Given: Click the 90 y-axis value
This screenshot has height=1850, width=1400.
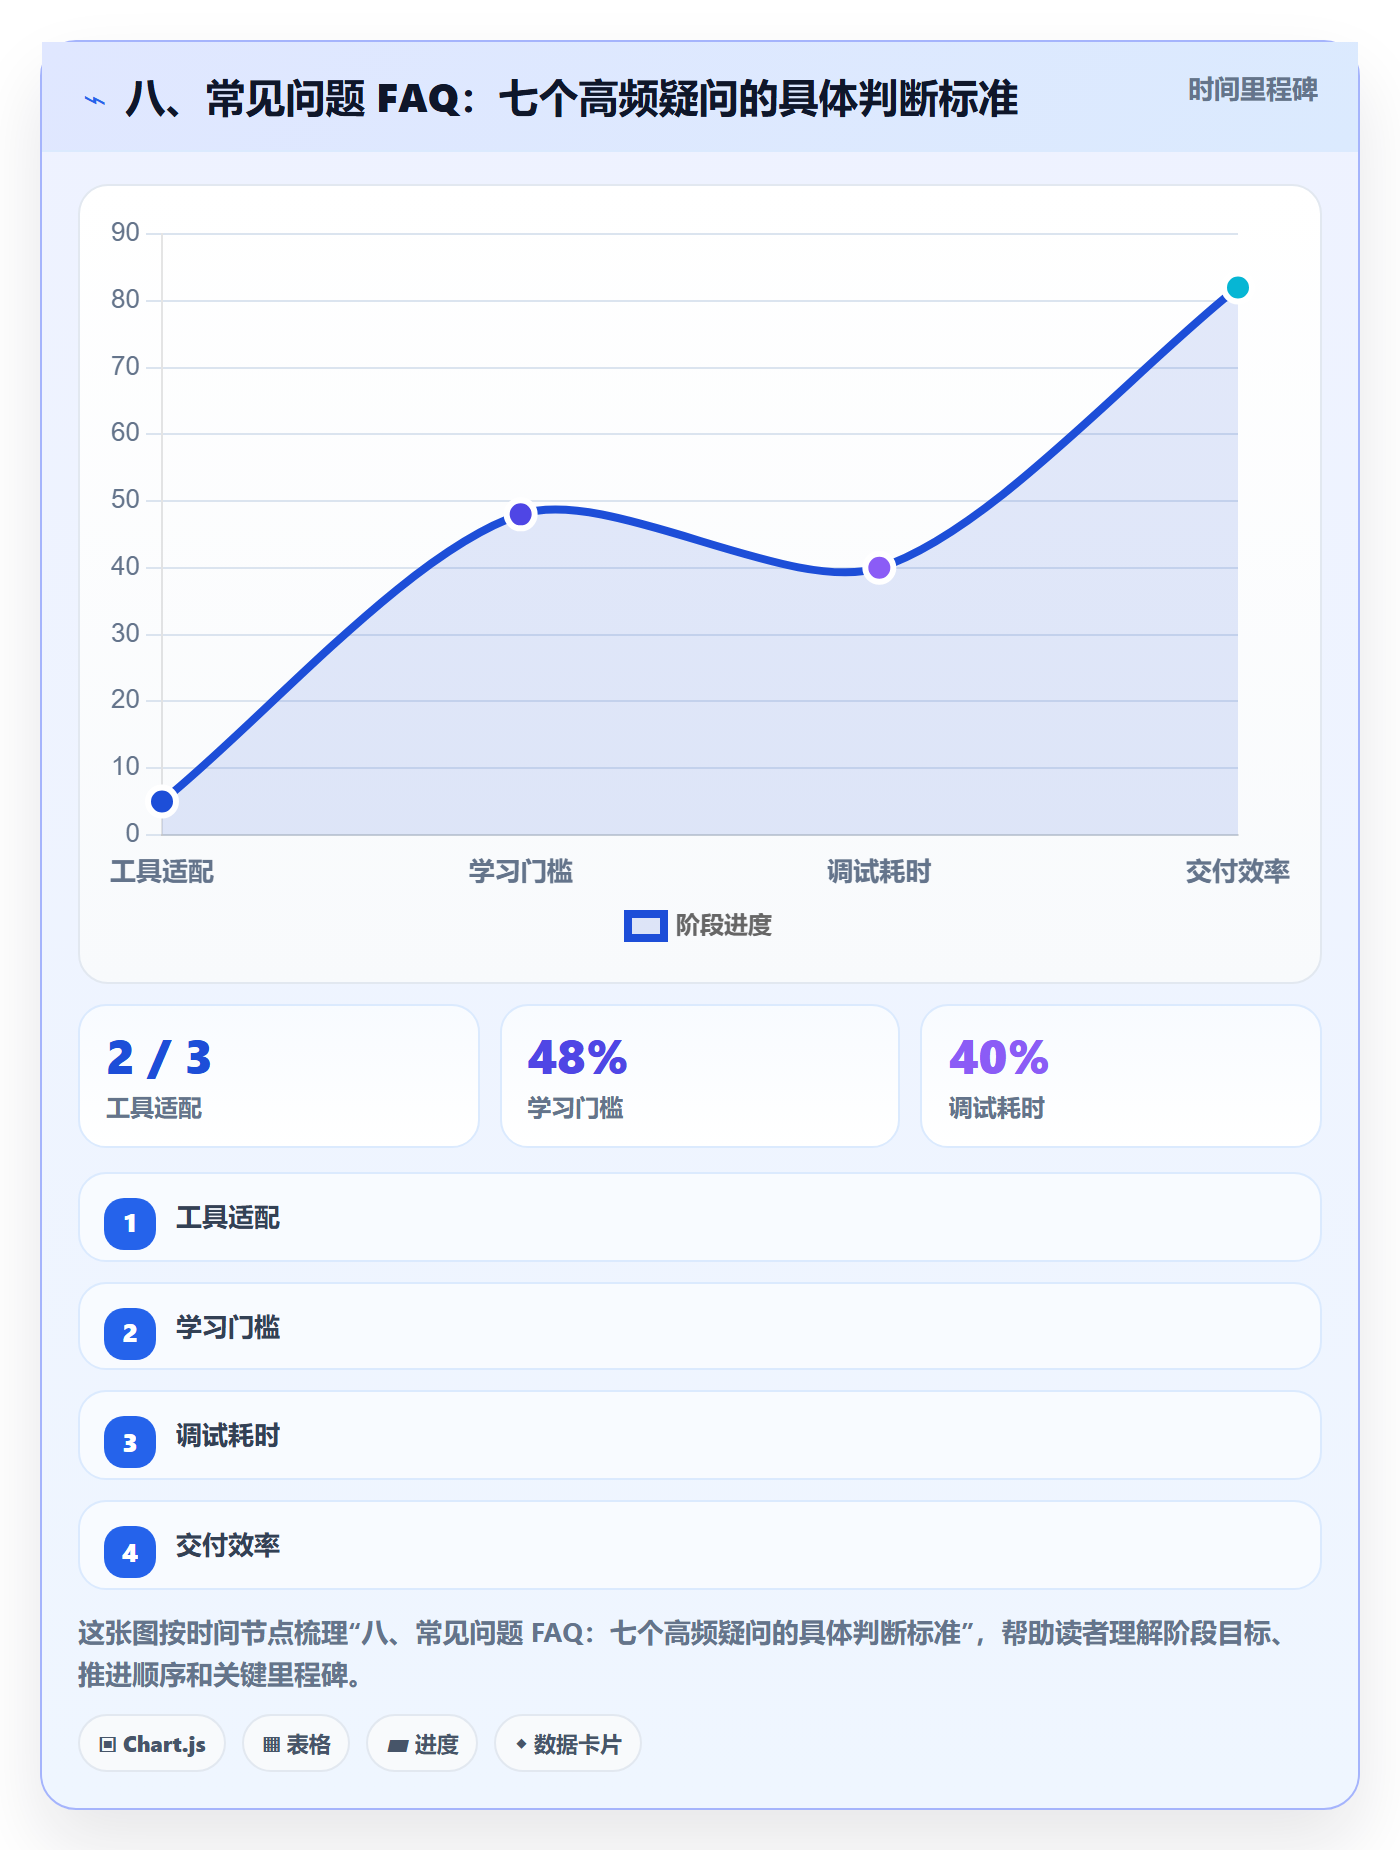Looking at the screenshot, I should (125, 233).
